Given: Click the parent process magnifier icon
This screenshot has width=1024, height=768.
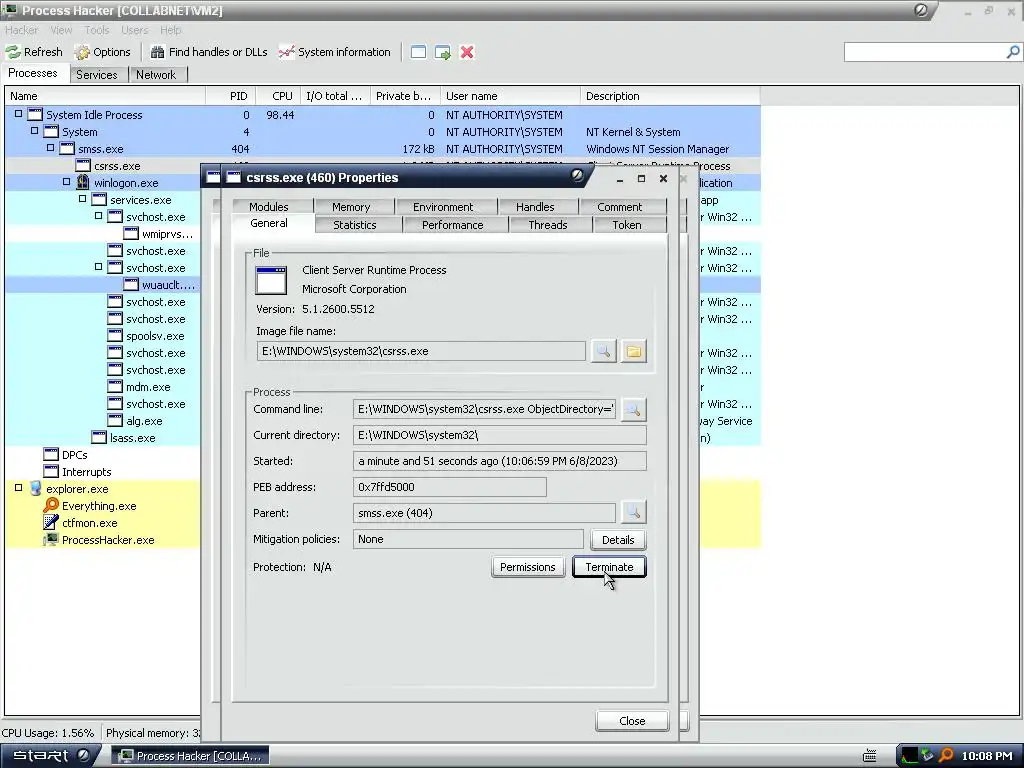Looking at the screenshot, I should click(x=633, y=513).
